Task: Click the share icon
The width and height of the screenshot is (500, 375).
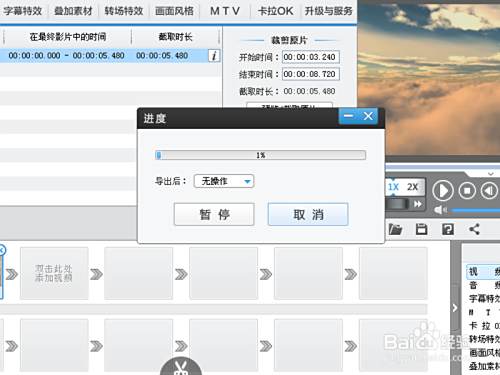Action: (474, 229)
